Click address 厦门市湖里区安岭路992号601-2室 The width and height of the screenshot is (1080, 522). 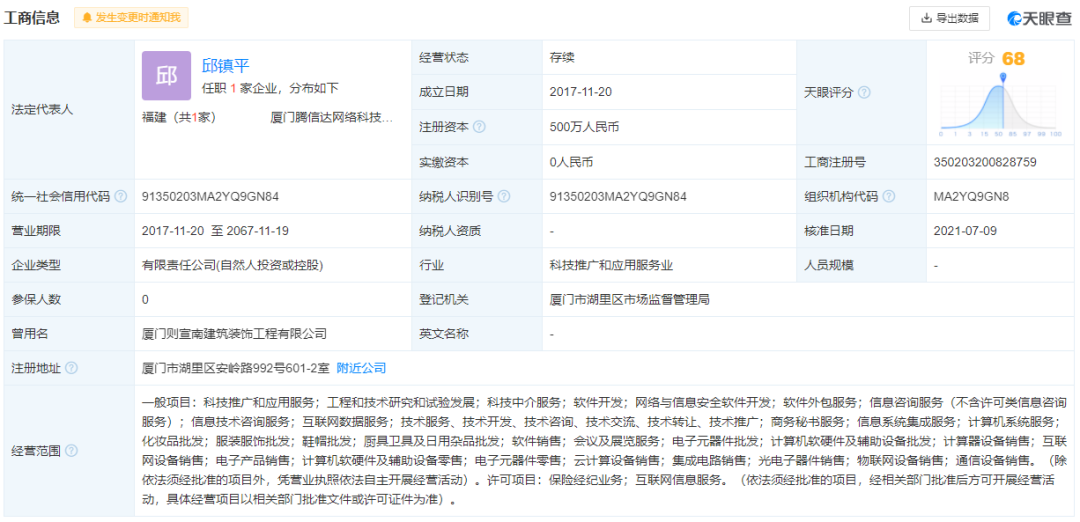coord(235,368)
